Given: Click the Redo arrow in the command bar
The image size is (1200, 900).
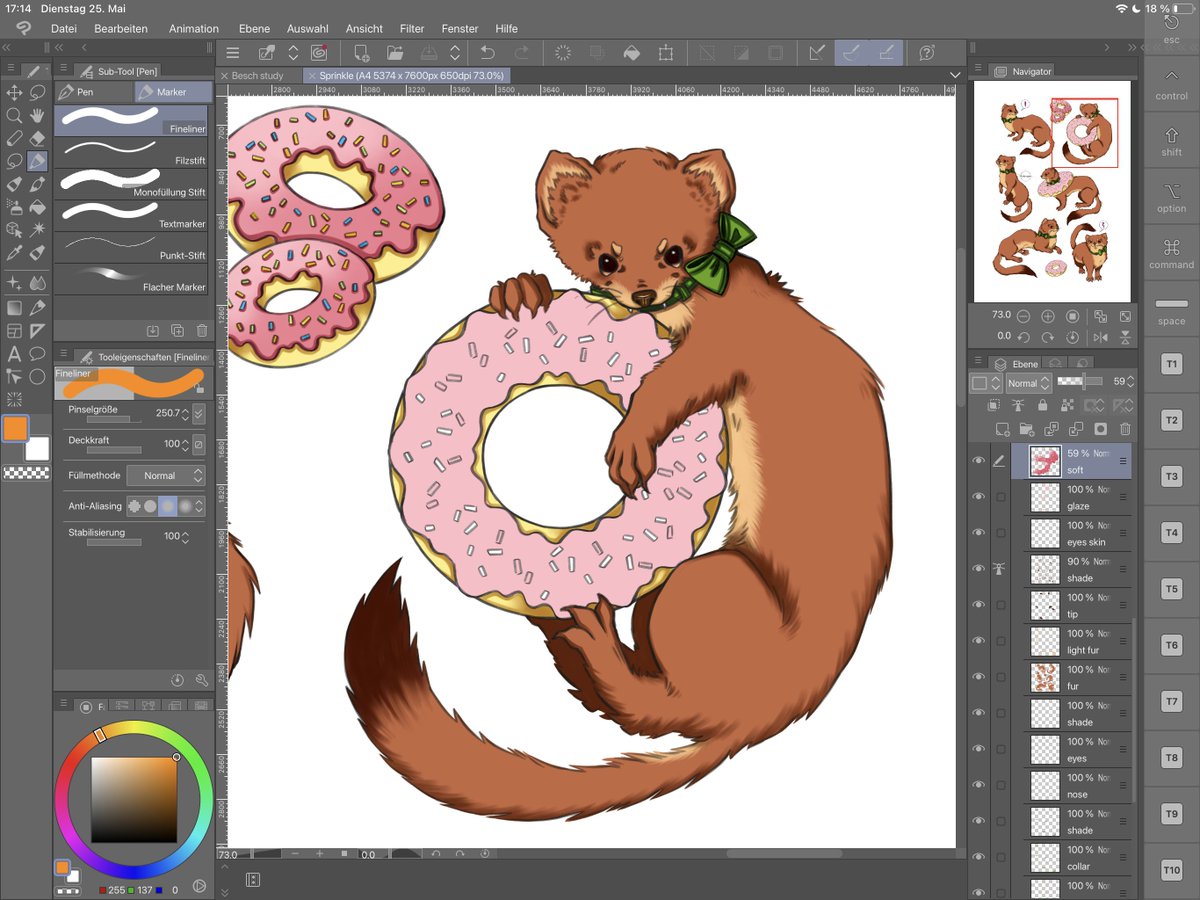Looking at the screenshot, I should point(522,53).
